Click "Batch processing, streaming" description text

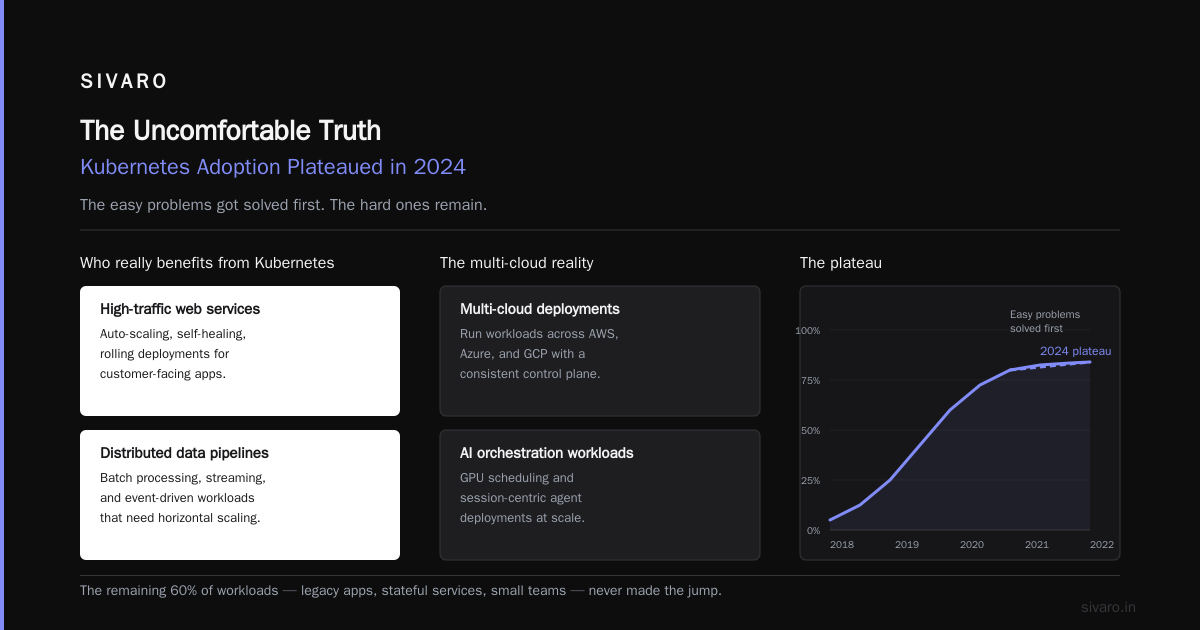(x=183, y=498)
